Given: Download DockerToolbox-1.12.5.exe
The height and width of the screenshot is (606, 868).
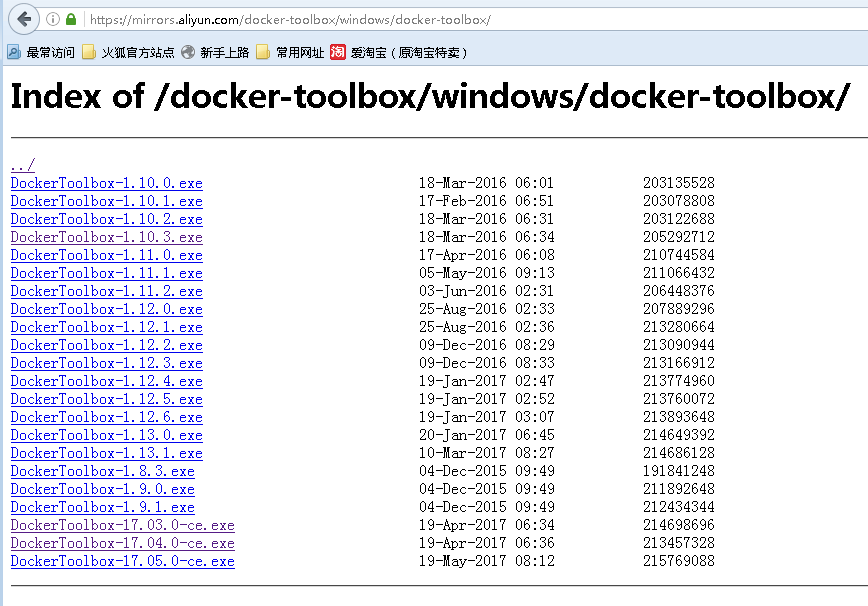Looking at the screenshot, I should (107, 399).
